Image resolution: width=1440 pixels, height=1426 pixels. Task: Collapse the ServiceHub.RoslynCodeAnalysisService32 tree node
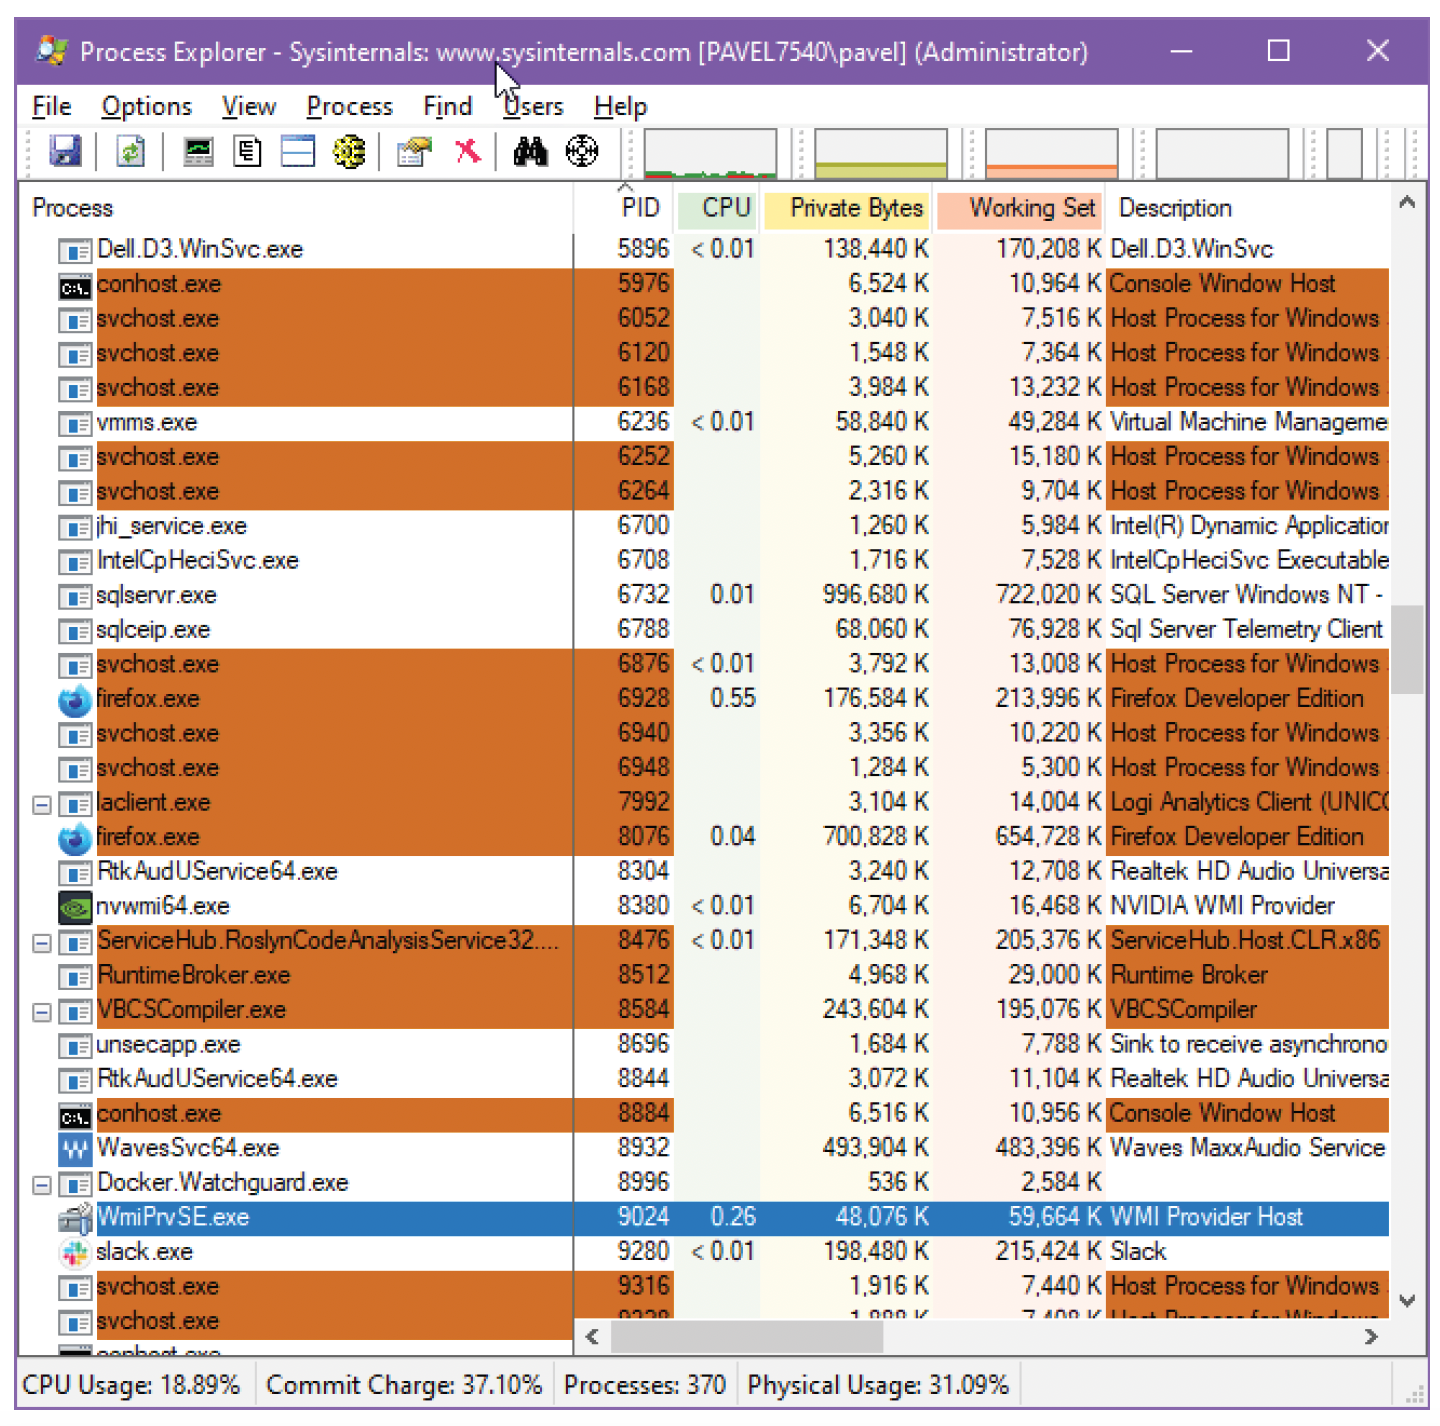pos(42,943)
